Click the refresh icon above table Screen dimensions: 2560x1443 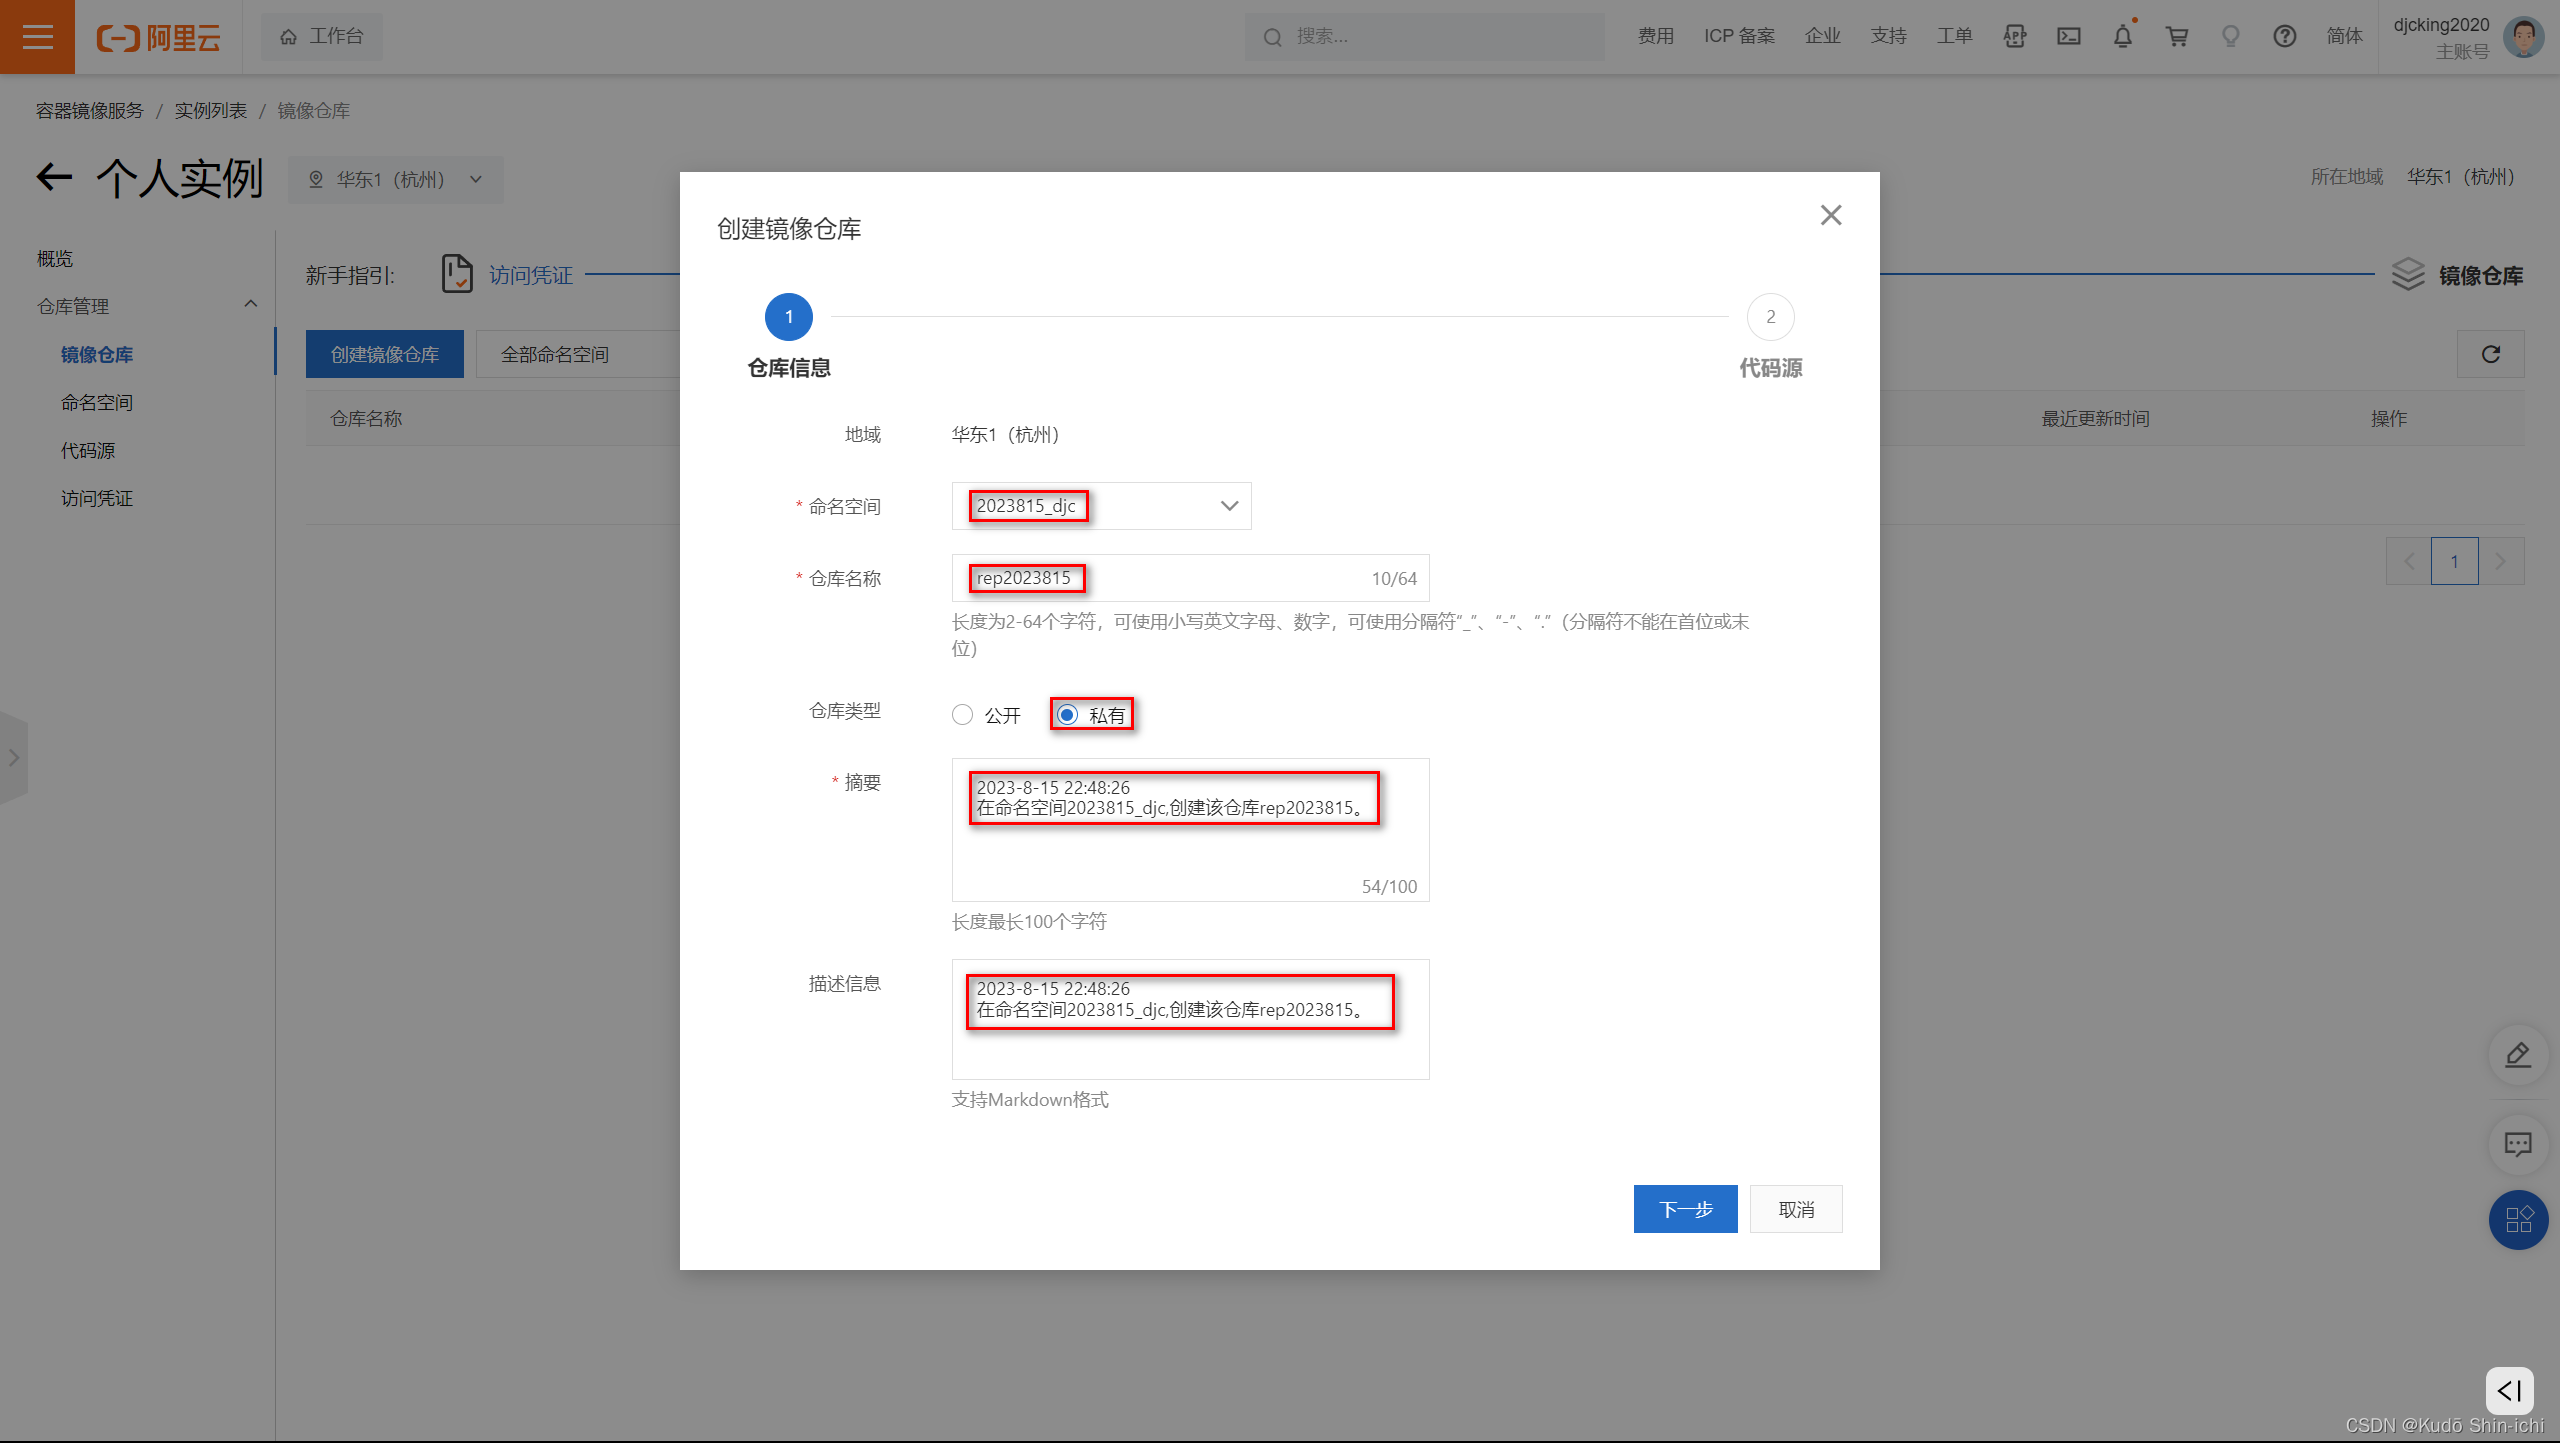pyautogui.click(x=2490, y=354)
